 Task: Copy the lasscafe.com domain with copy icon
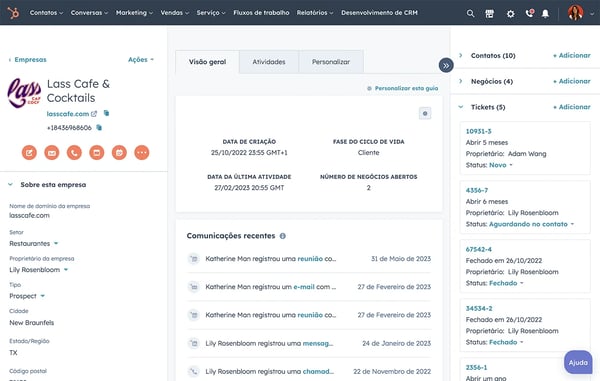[106, 113]
